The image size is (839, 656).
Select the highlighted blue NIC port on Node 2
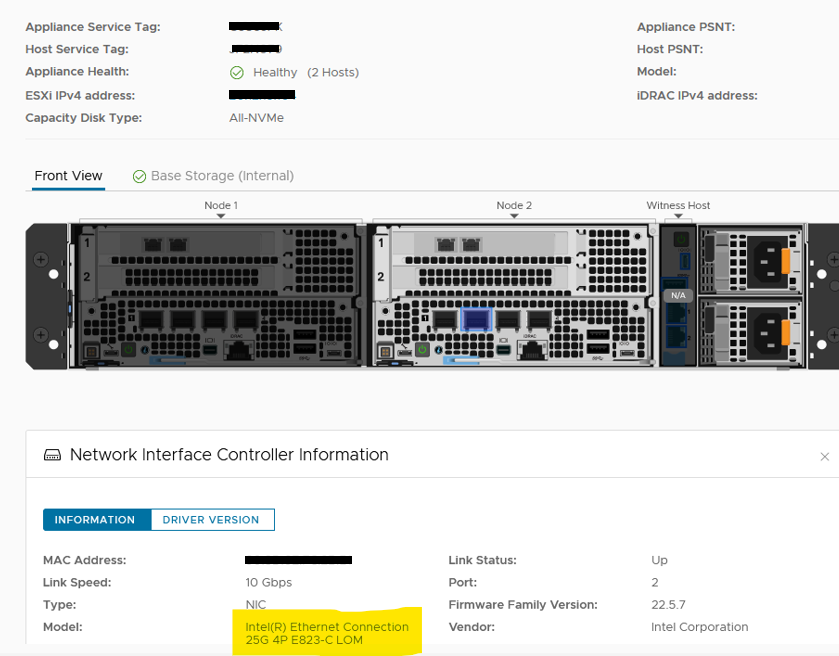point(476,318)
